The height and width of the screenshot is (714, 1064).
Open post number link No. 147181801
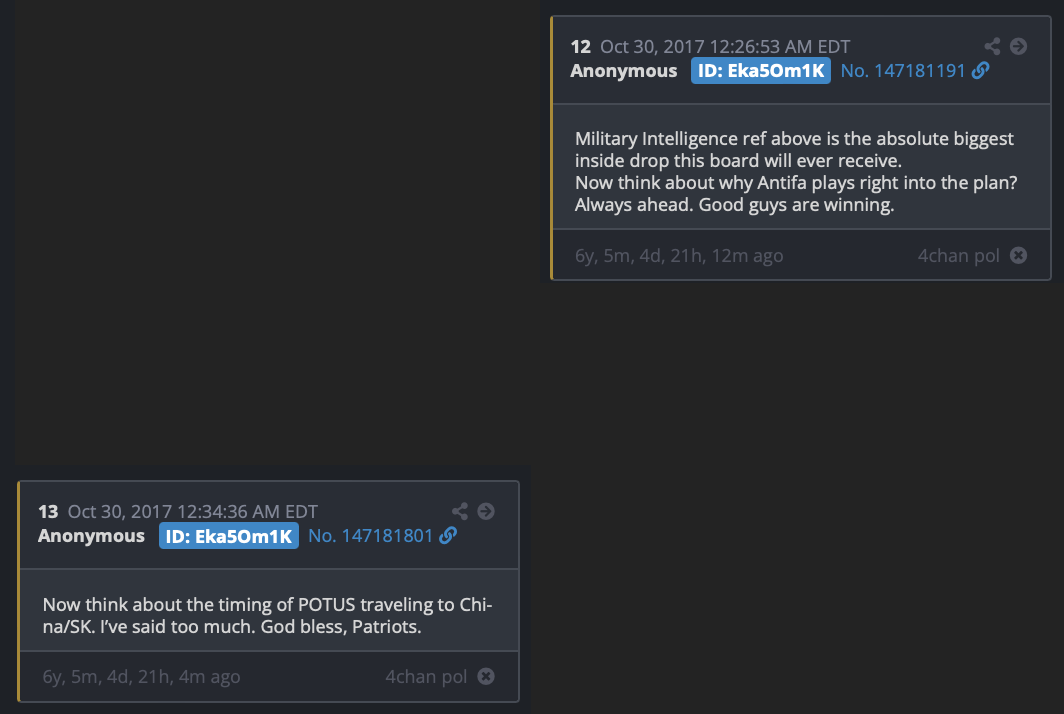[370, 536]
